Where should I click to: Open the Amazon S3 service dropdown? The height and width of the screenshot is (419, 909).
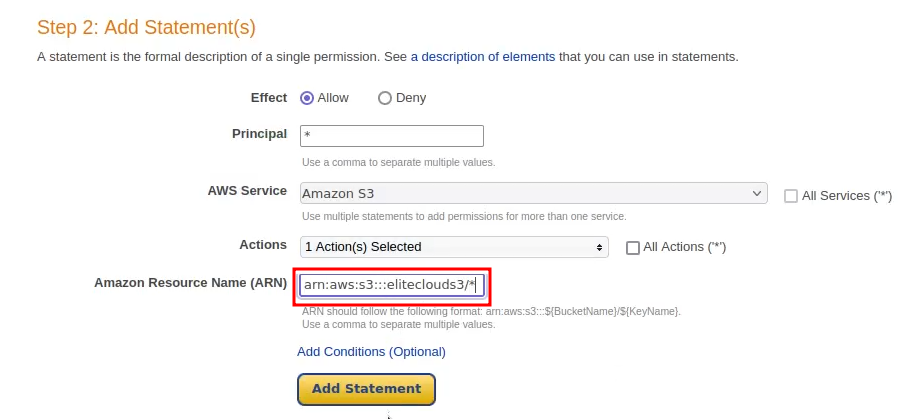(x=533, y=194)
